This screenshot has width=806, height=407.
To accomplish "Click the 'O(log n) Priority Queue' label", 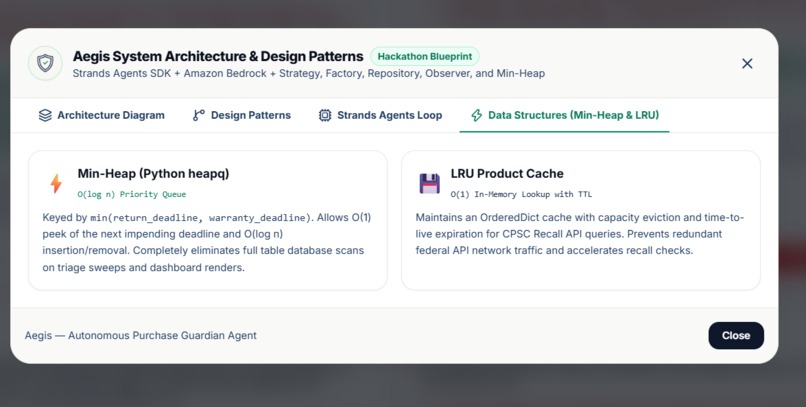I will pos(132,194).
